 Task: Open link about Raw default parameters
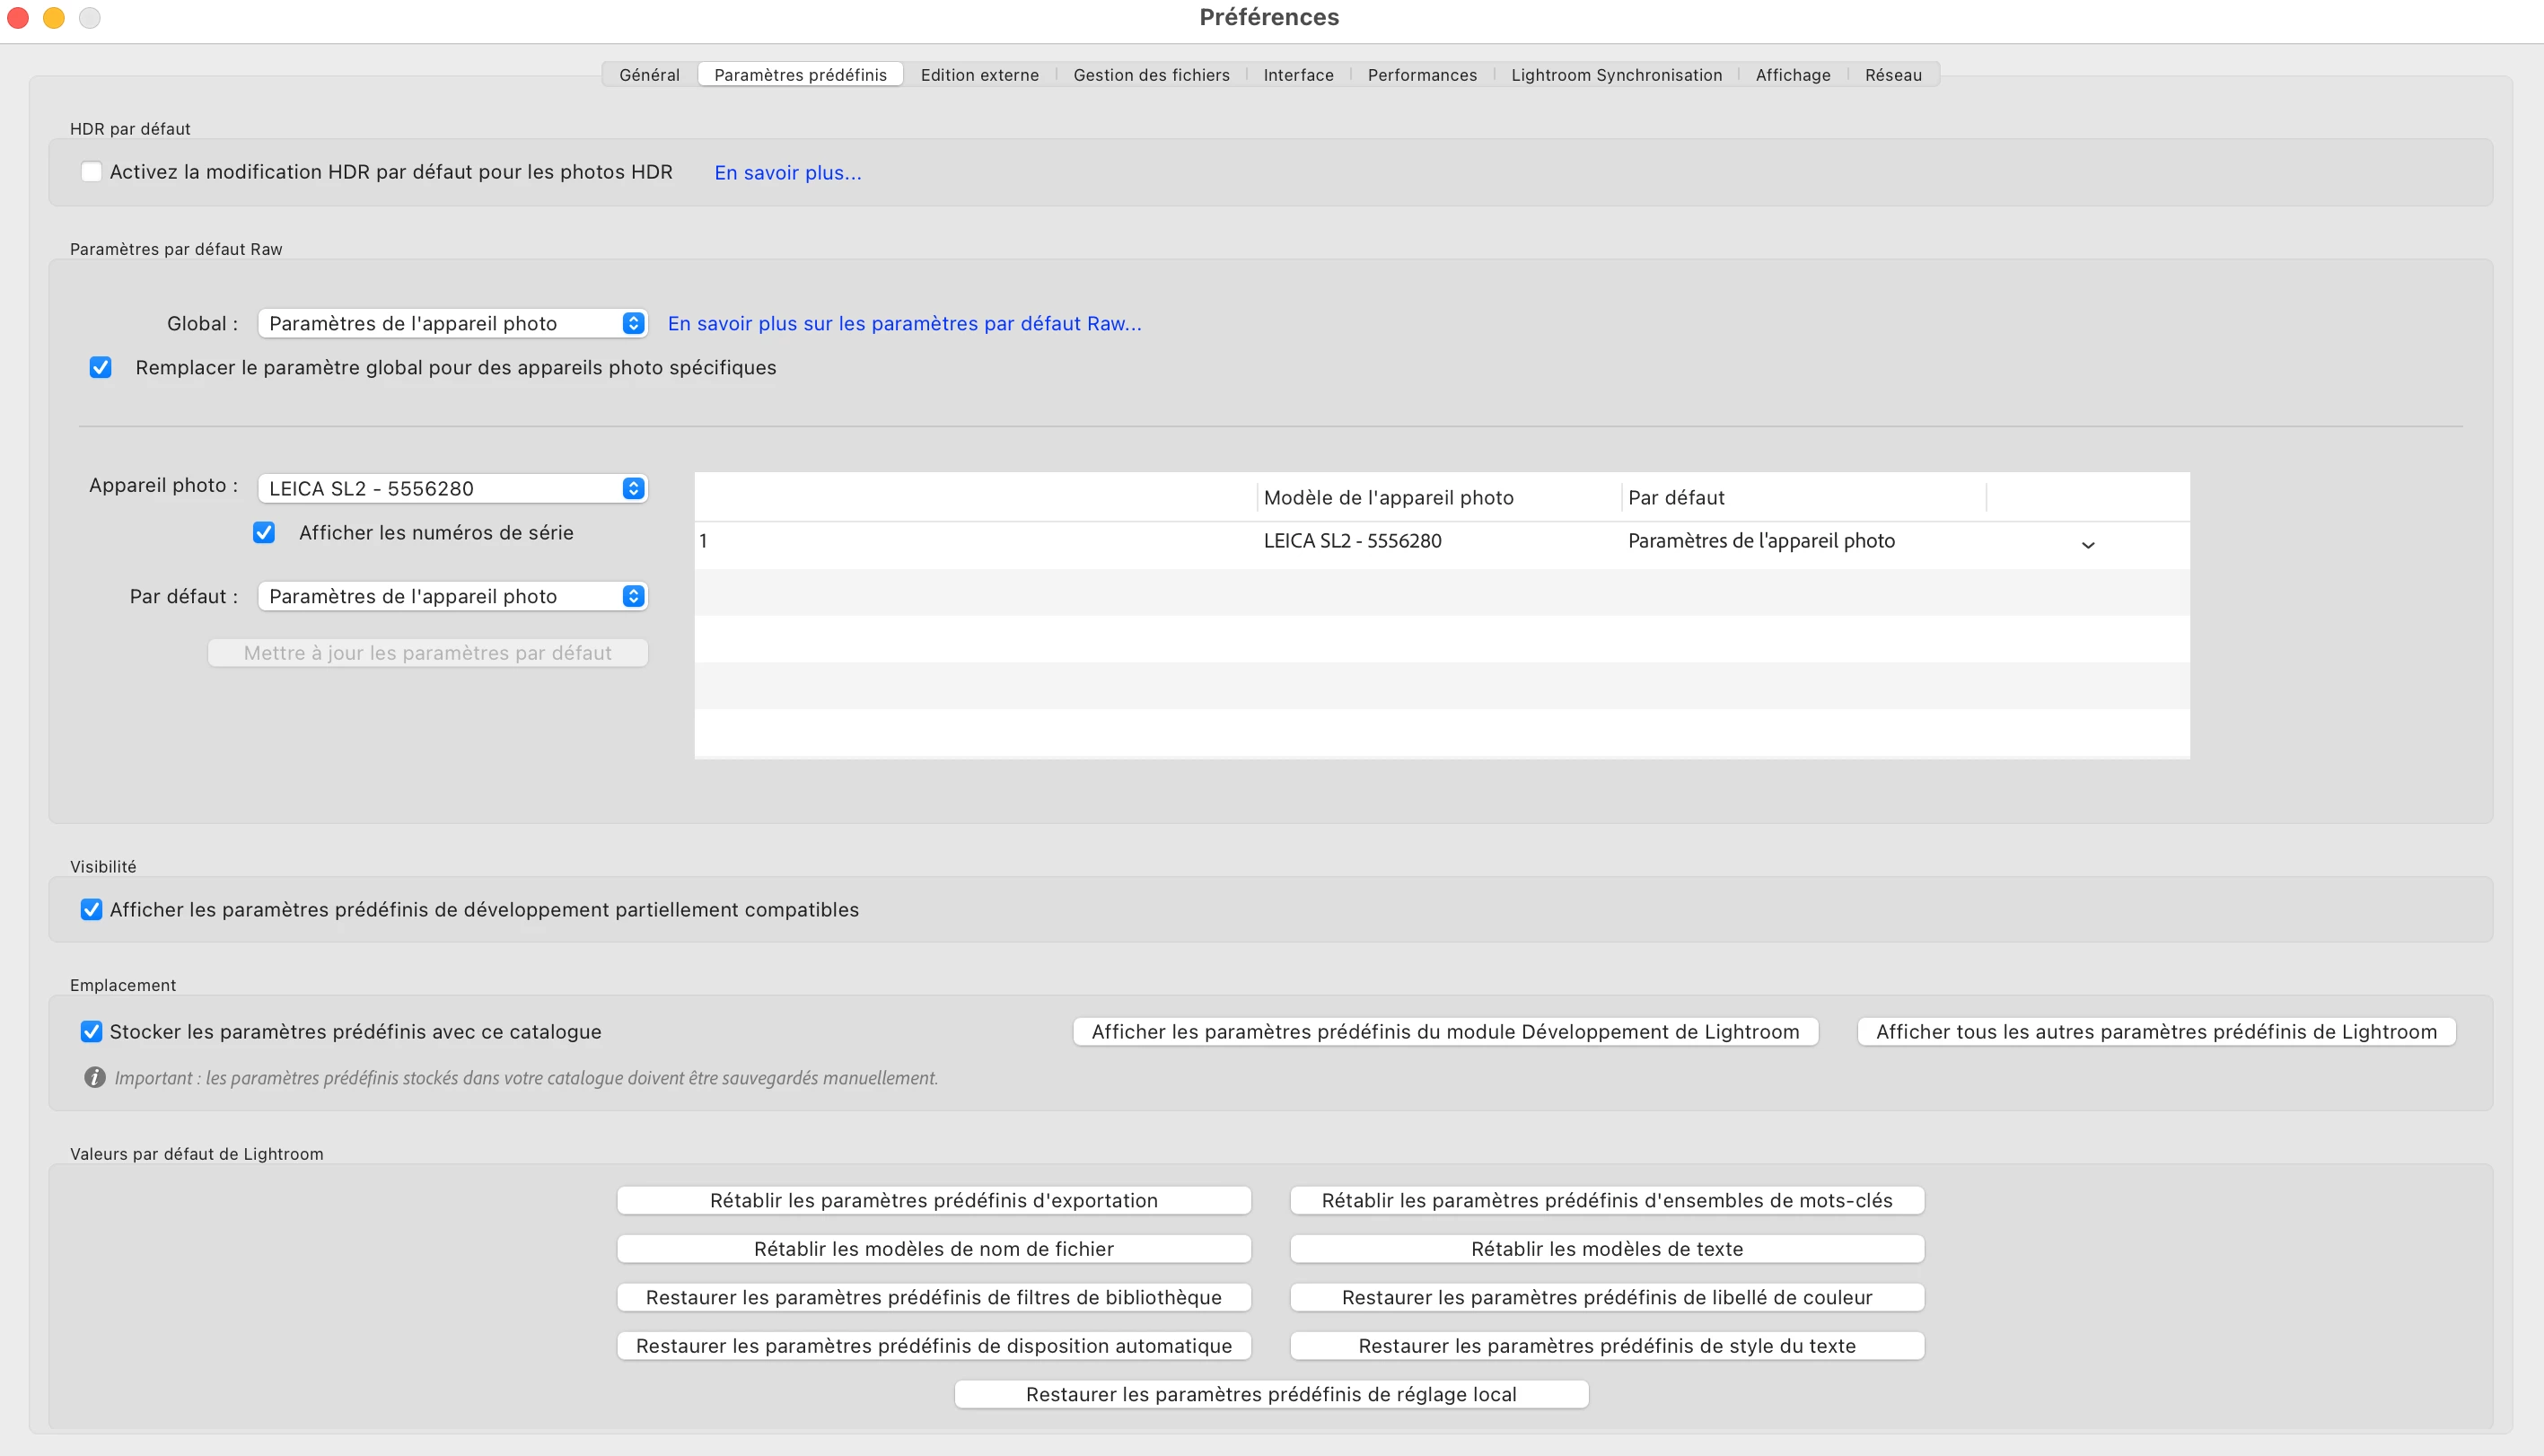904,323
